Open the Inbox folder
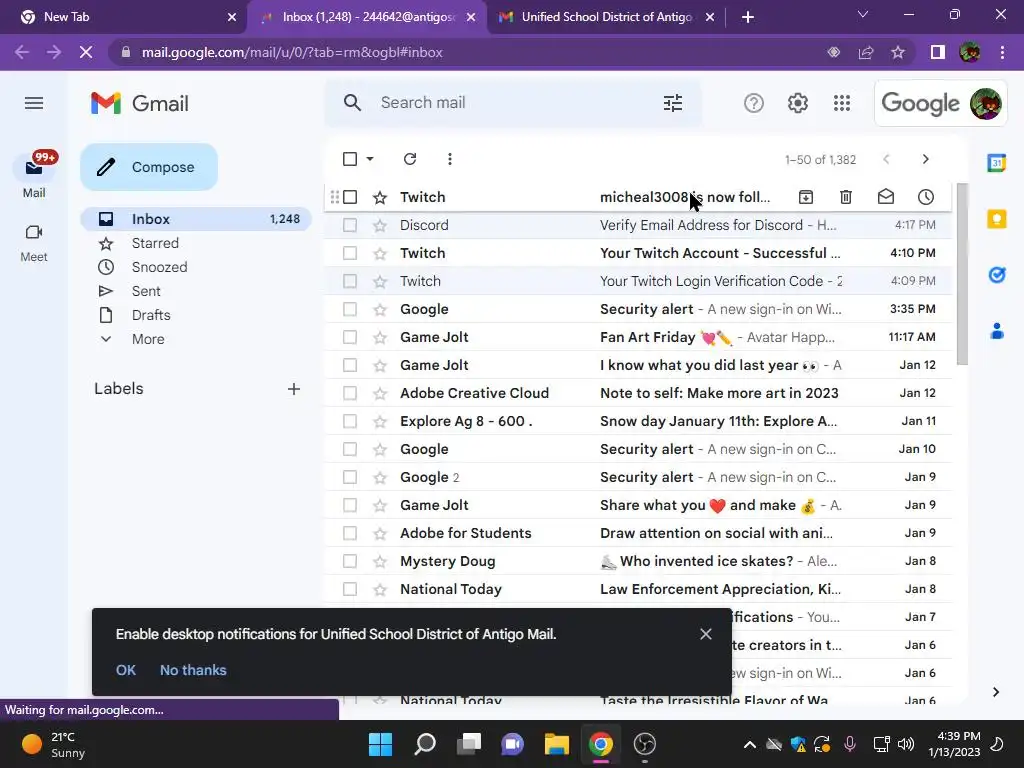The image size is (1024, 768). click(x=196, y=219)
